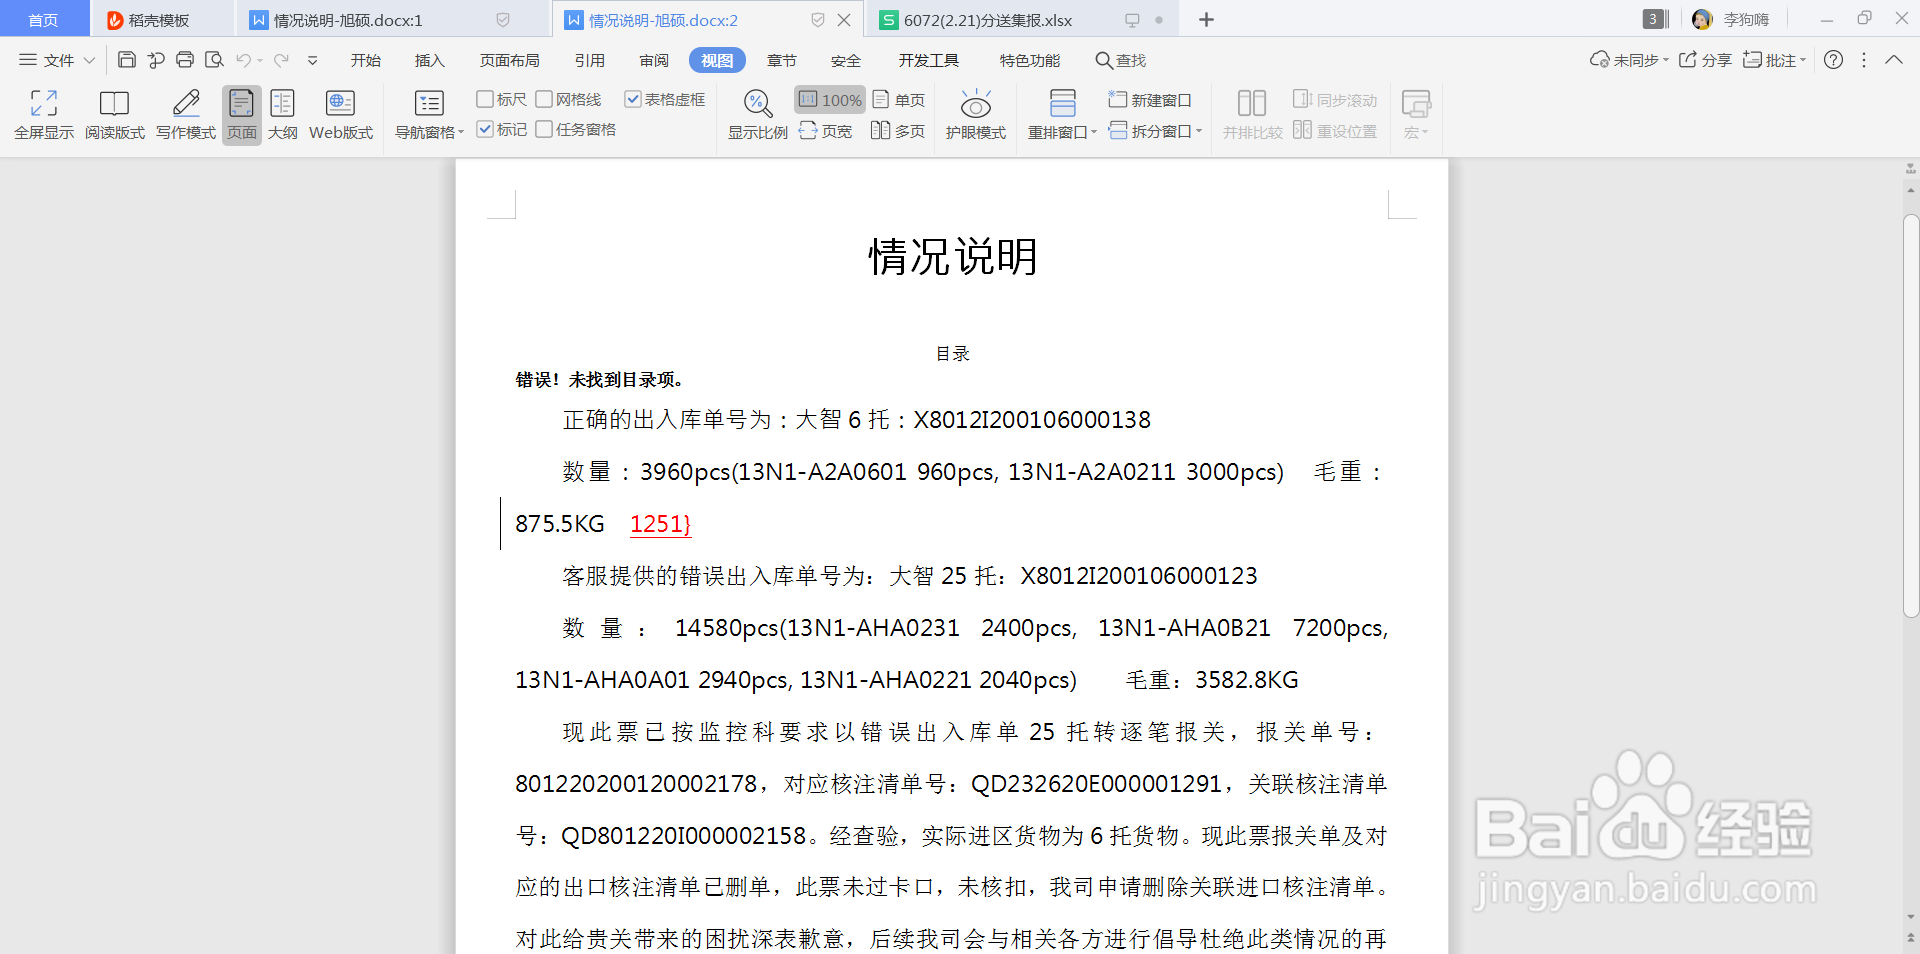
Task: Disable the 表格虚框 table gridlines checkbox
Action: tap(632, 99)
